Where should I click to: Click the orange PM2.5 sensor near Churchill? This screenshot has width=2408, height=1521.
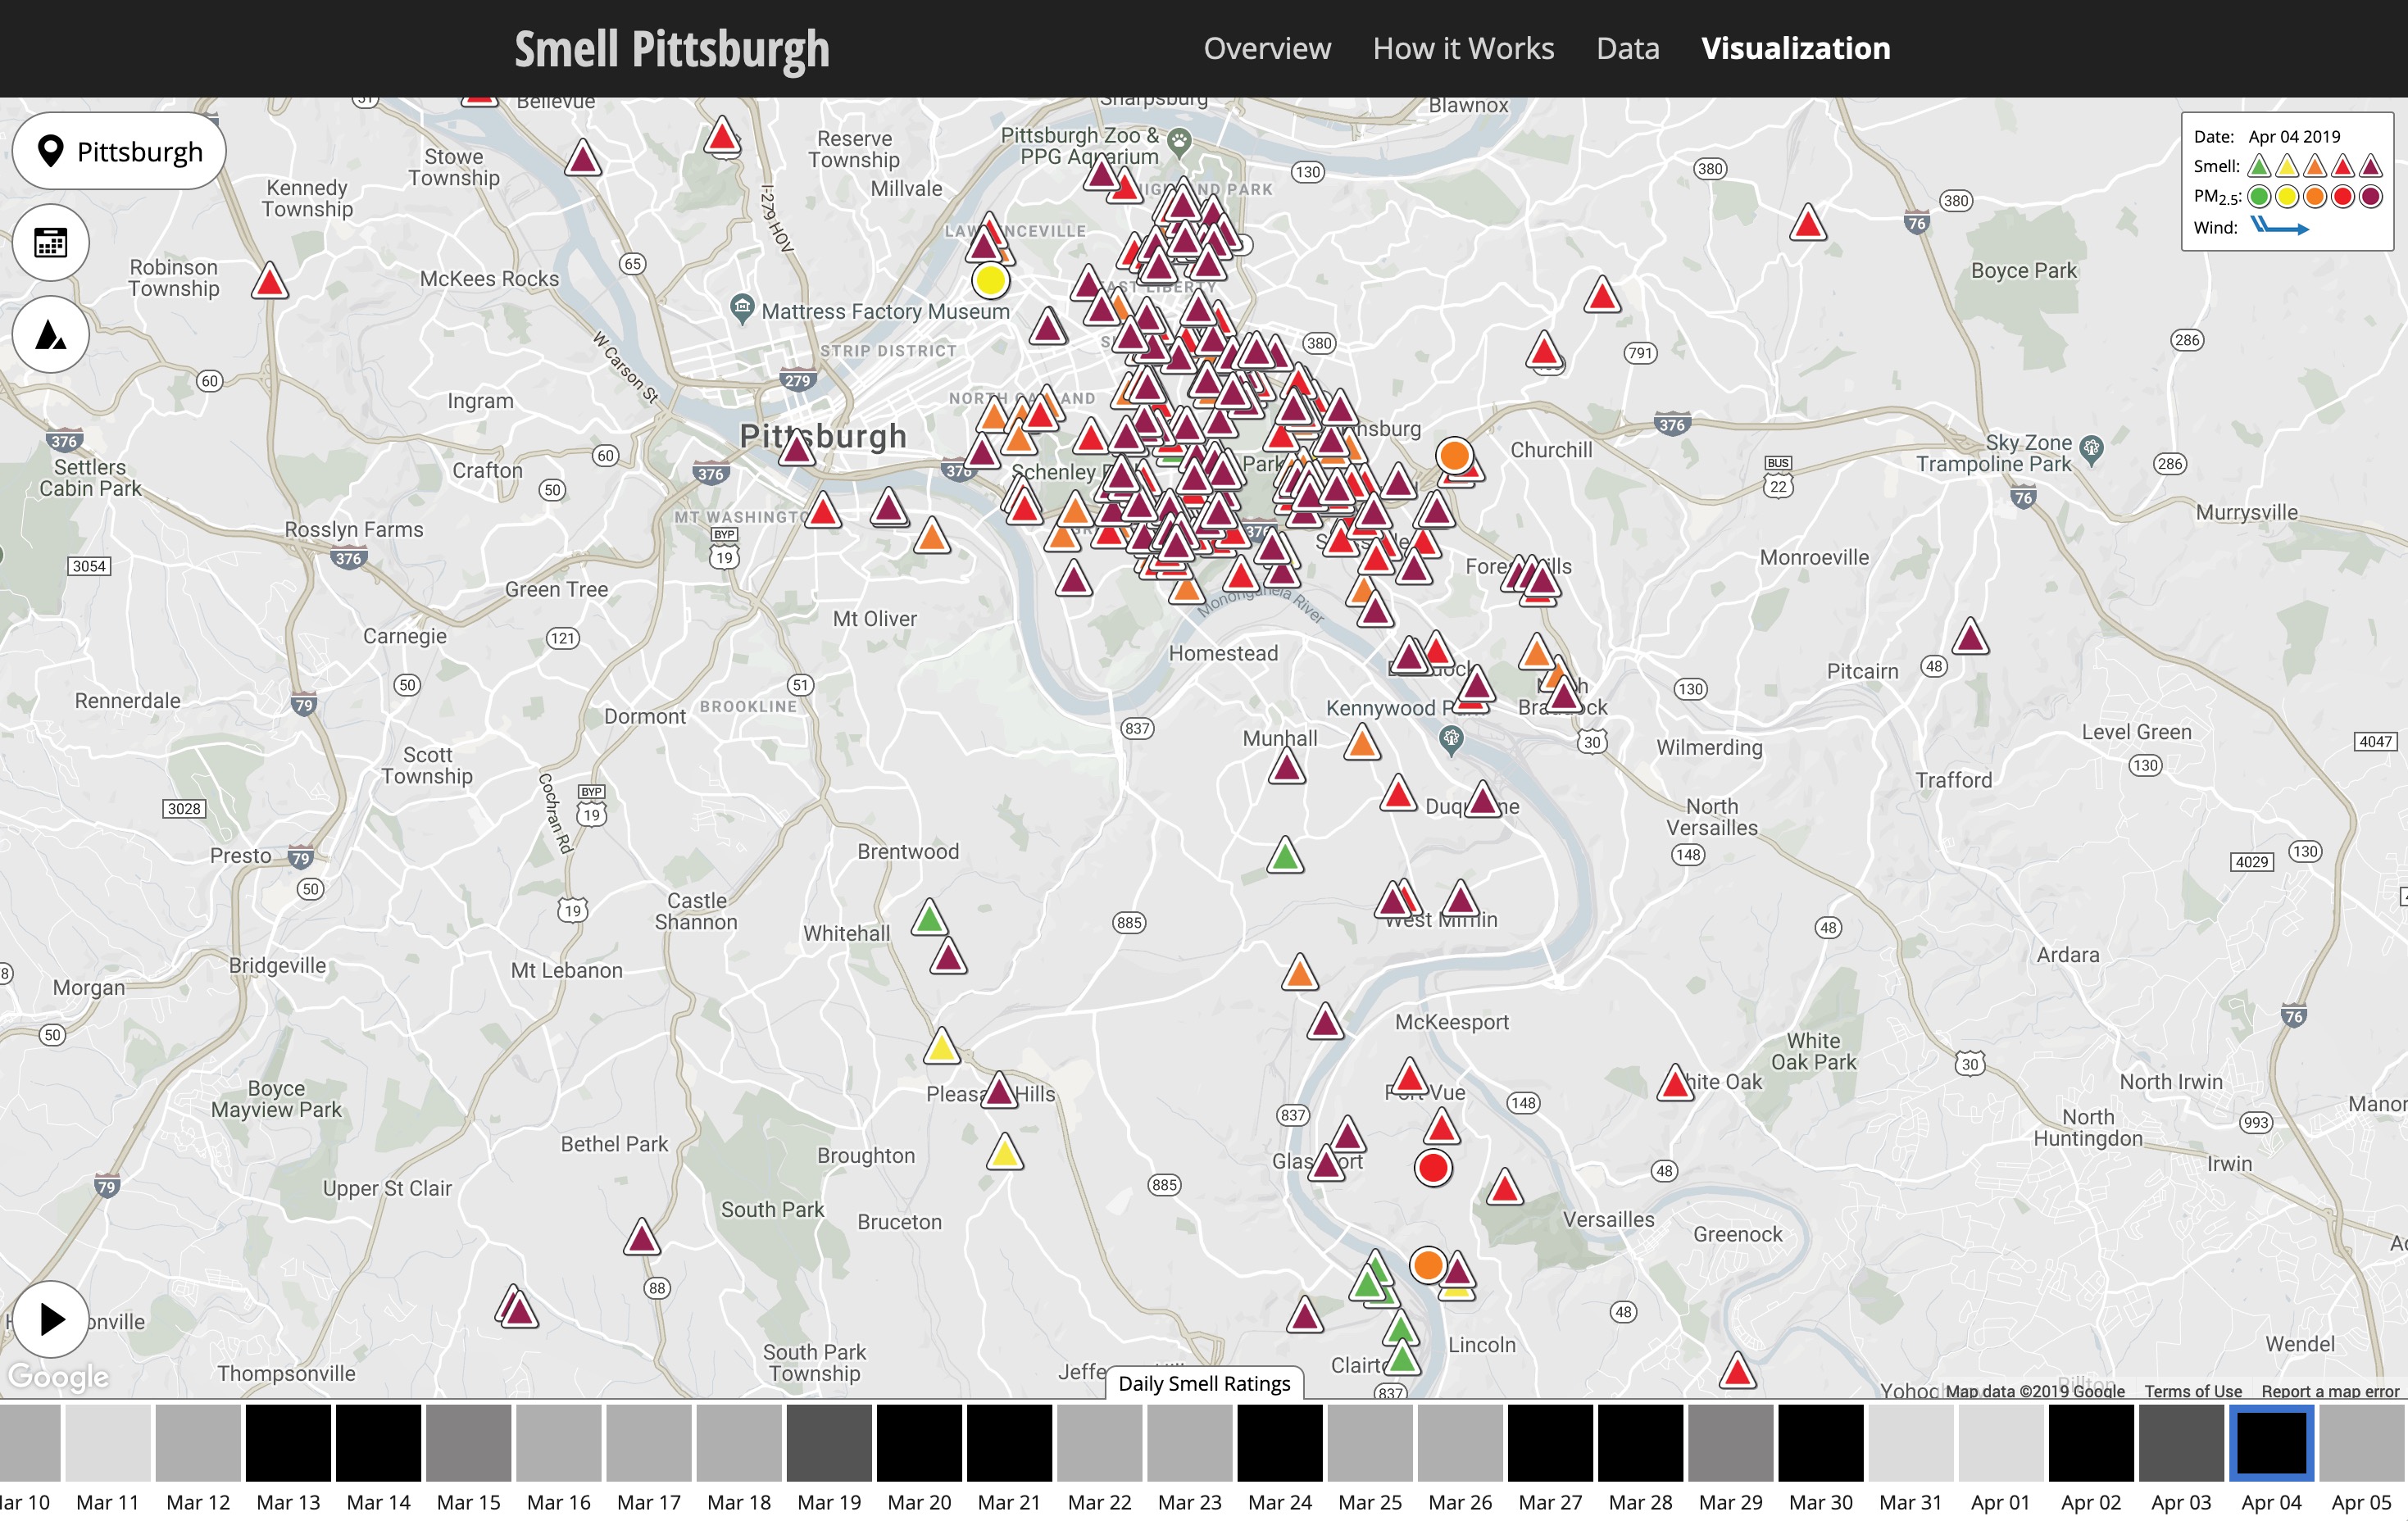1454,456
